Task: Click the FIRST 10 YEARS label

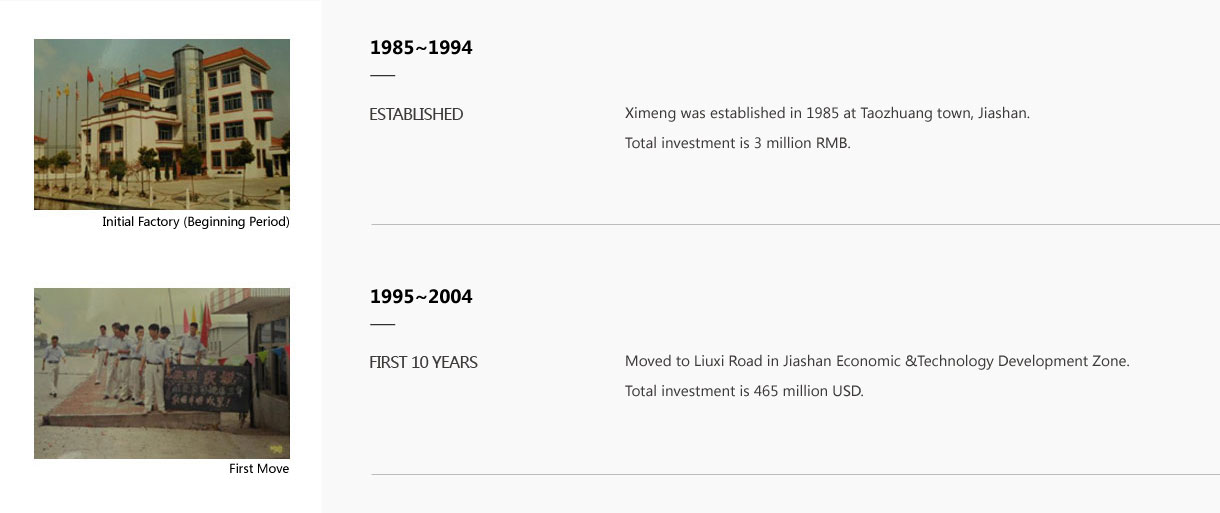Action: tap(423, 362)
